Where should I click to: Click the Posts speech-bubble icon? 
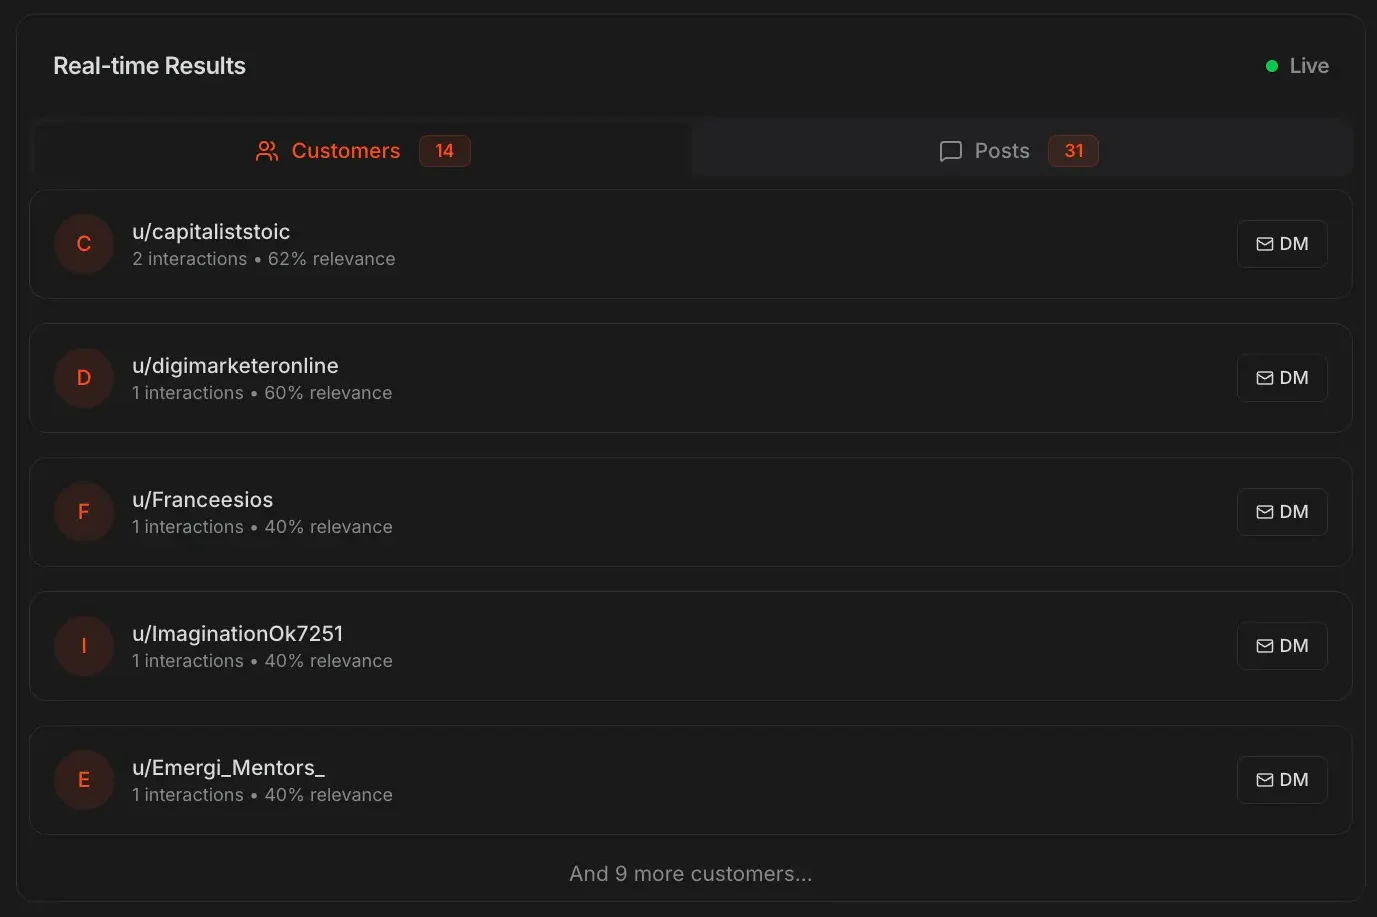[950, 151]
